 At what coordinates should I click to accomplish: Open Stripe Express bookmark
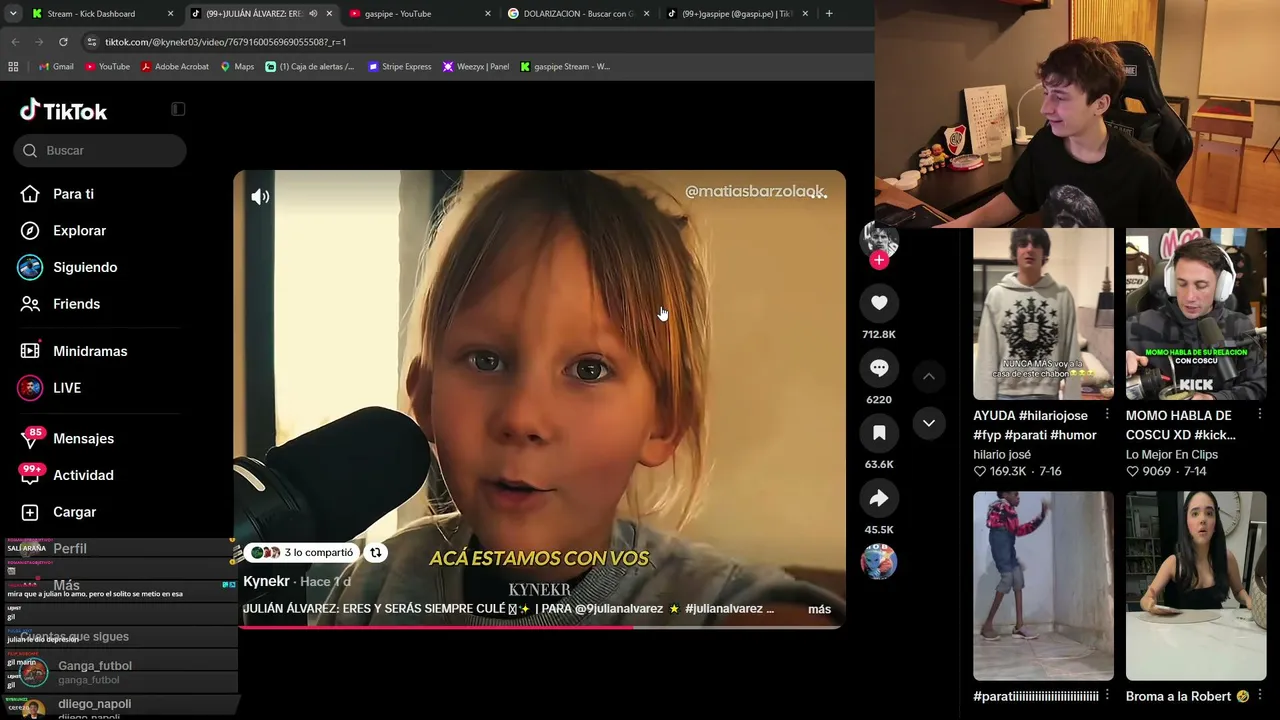tap(399, 67)
